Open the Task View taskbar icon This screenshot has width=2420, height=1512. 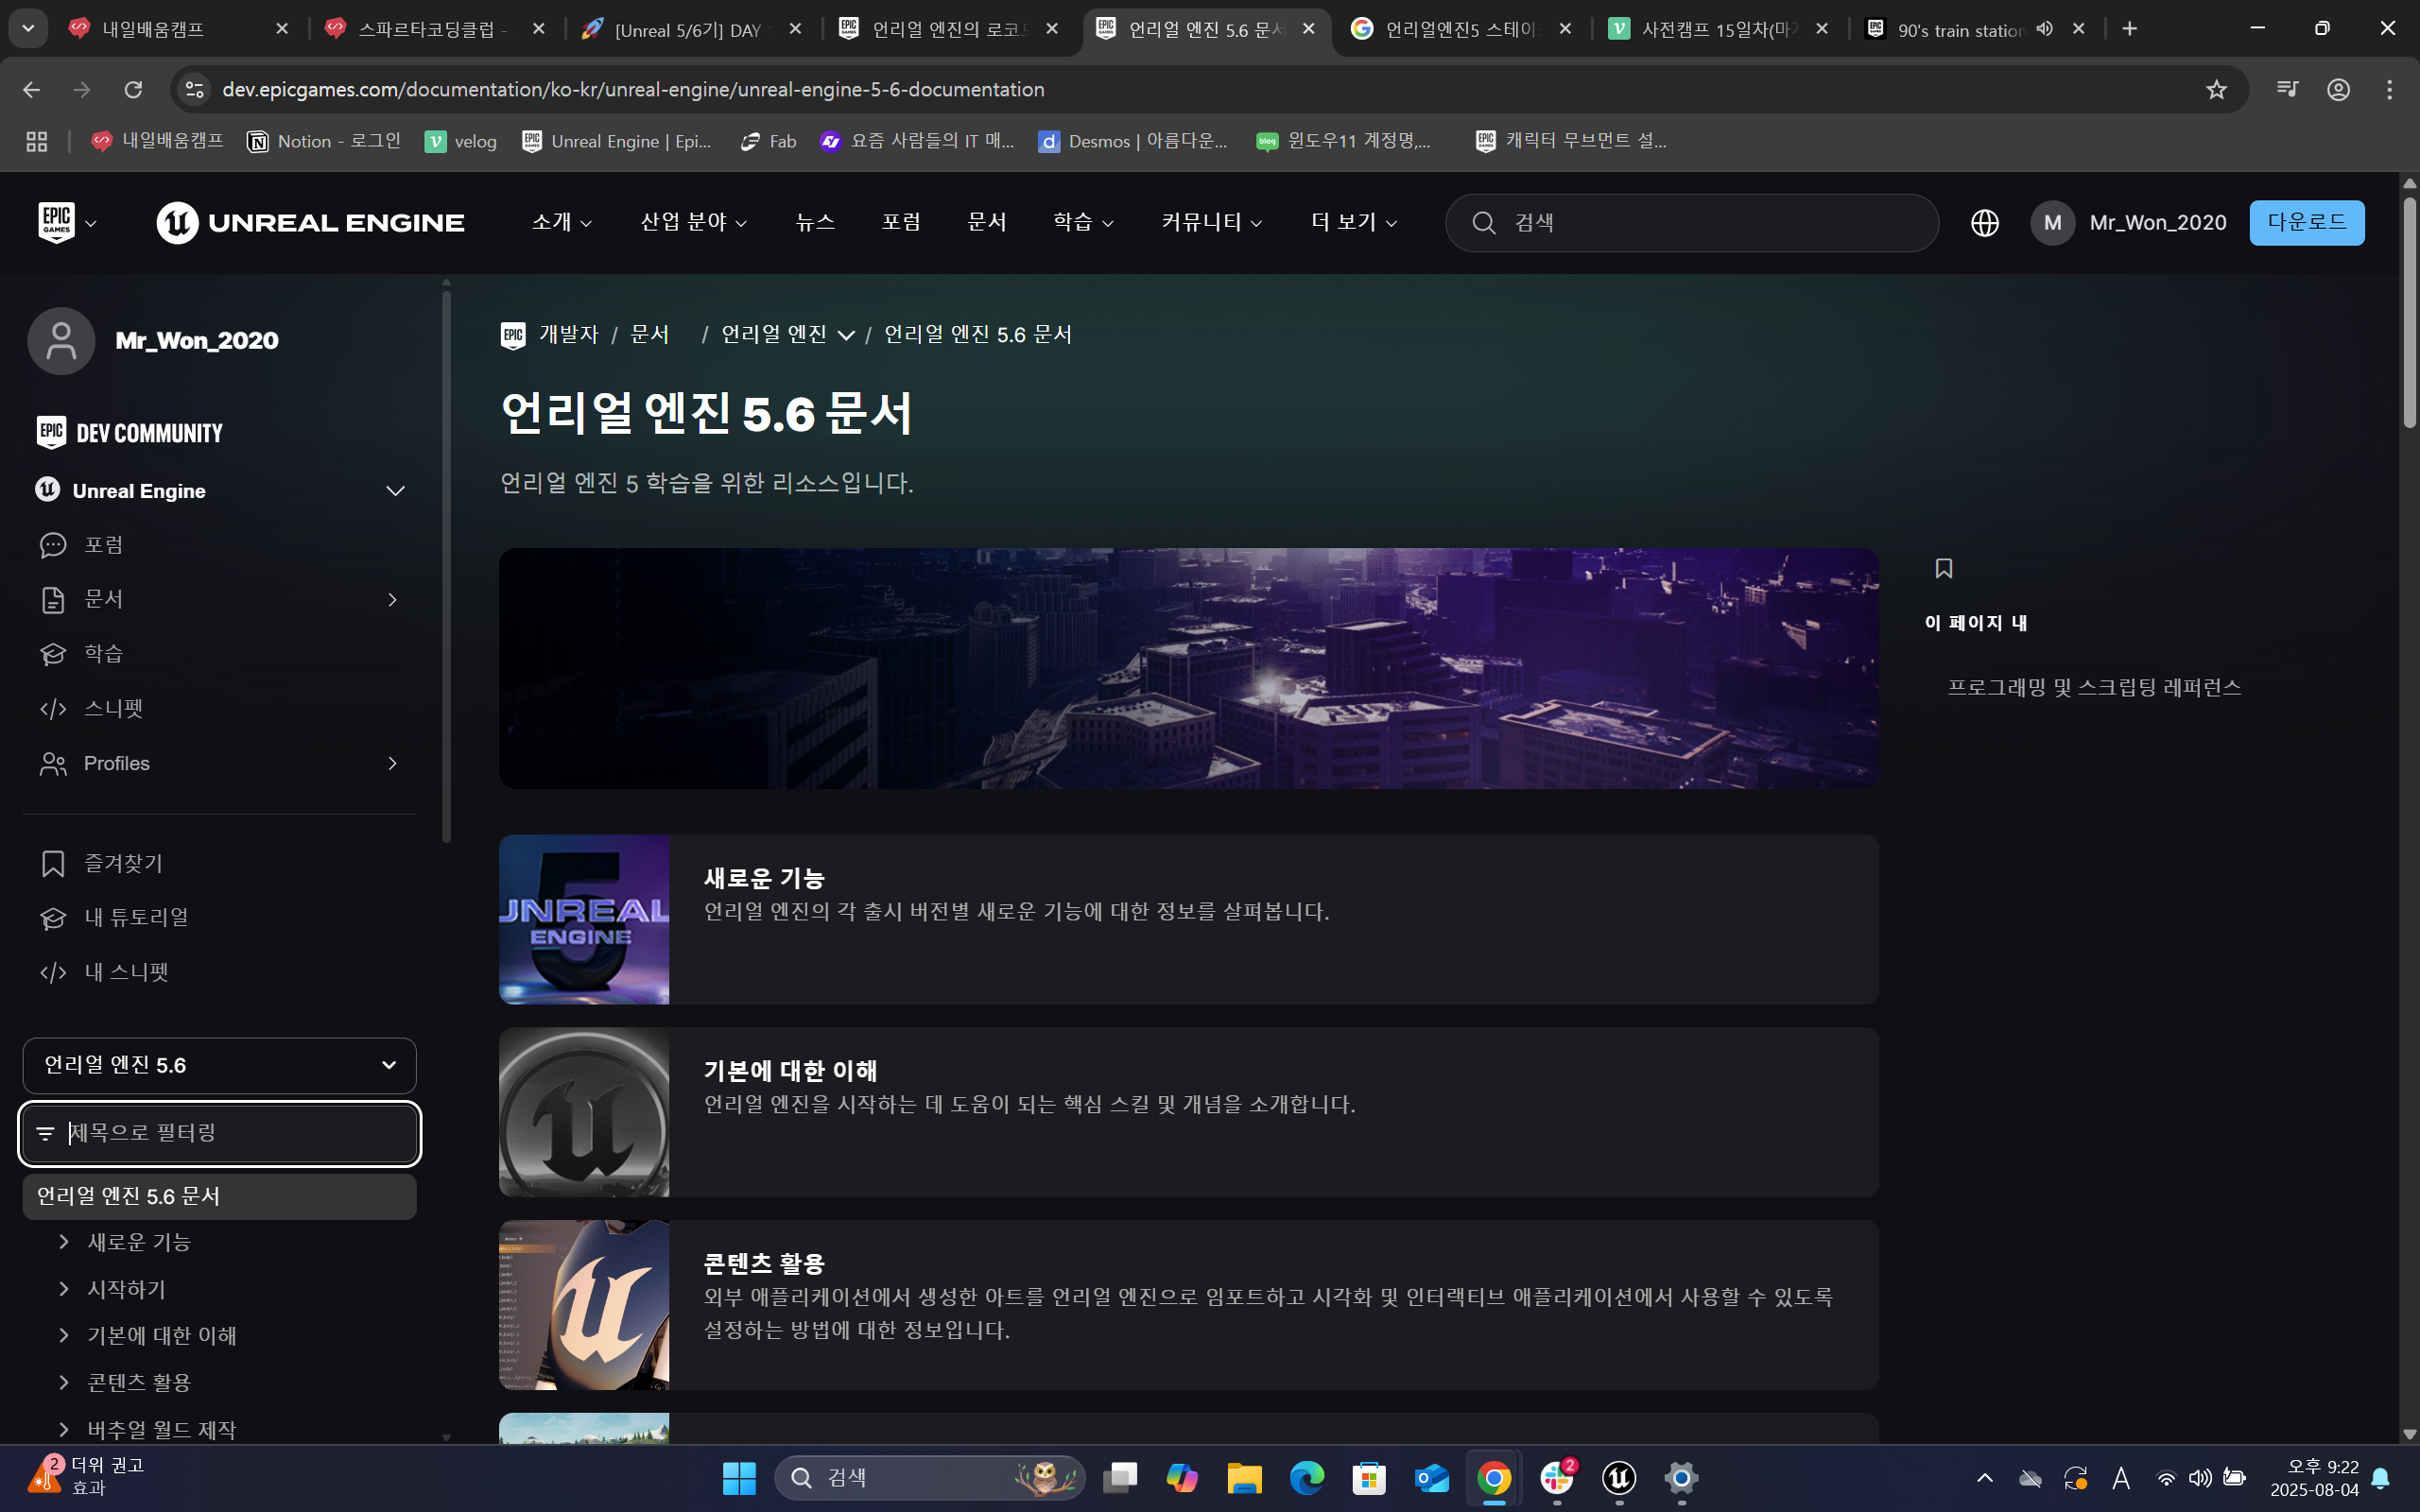[1120, 1478]
